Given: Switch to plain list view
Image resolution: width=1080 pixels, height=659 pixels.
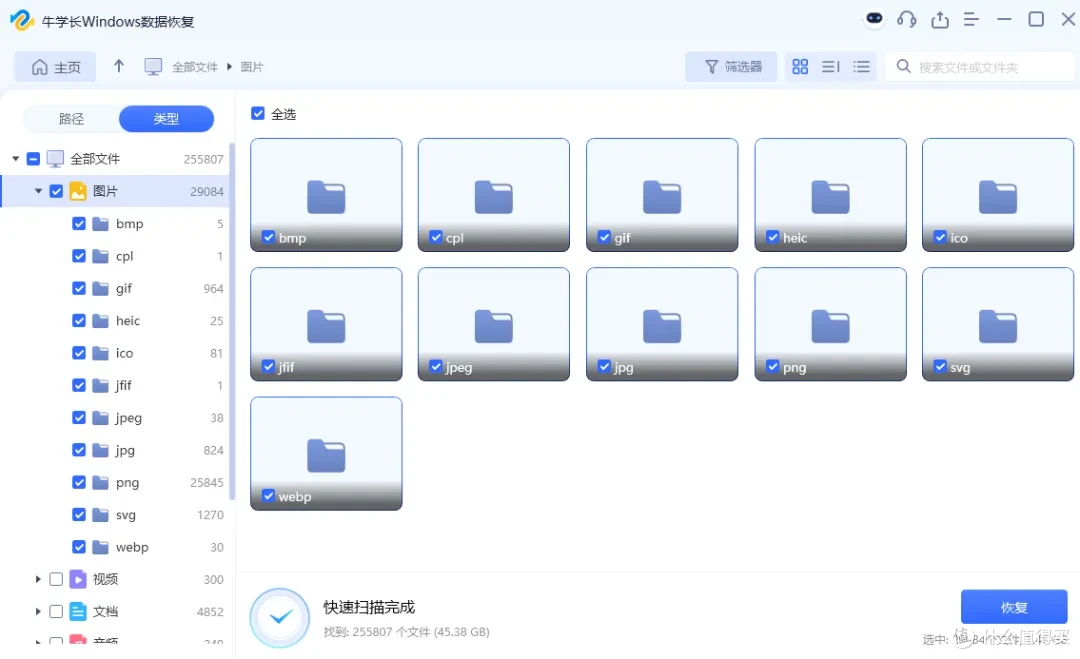Looking at the screenshot, I should pyautogui.click(x=861, y=67).
